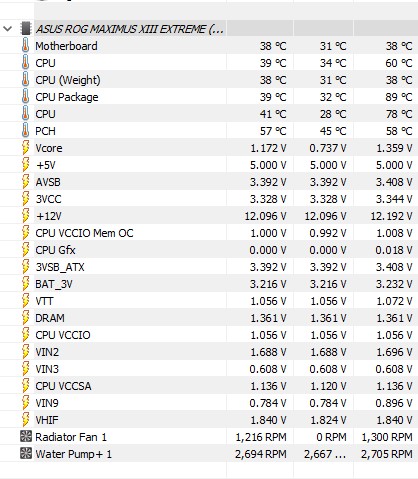Click the 0.018 V CPU Gfx maximum
Viewport: 418px width, 479px height.
pyautogui.click(x=394, y=250)
